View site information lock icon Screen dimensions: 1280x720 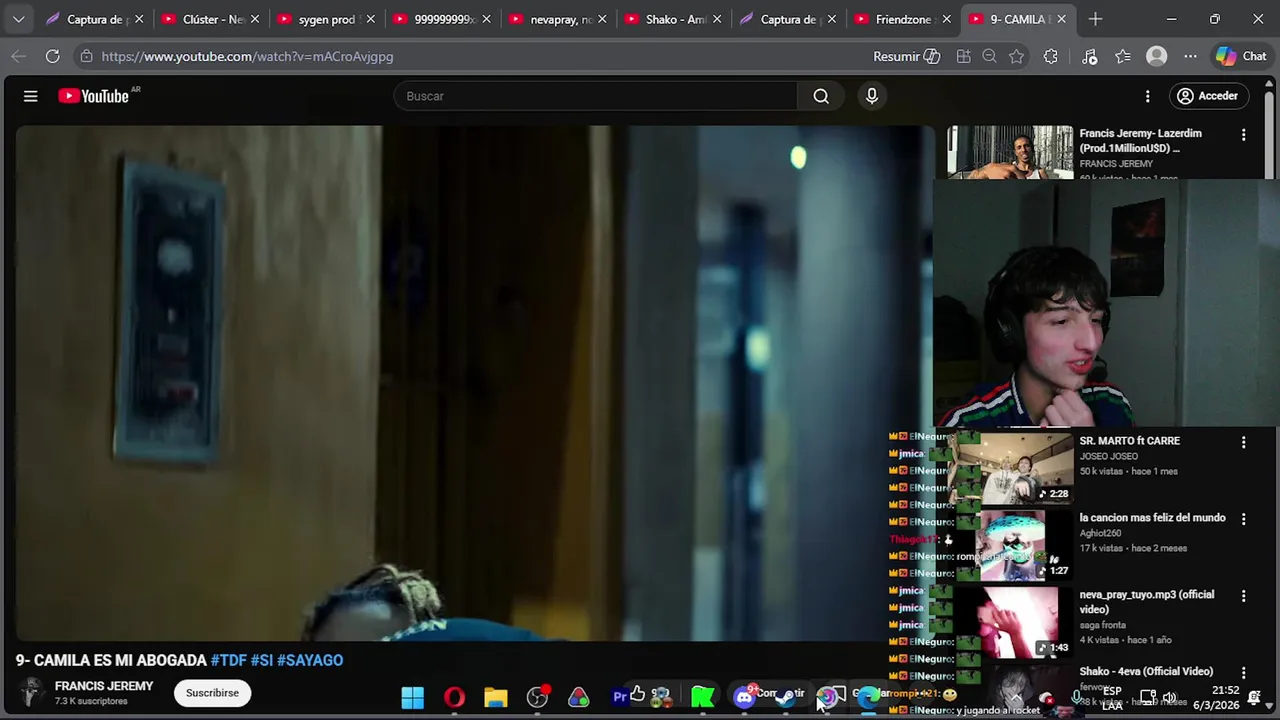pyautogui.click(x=86, y=56)
